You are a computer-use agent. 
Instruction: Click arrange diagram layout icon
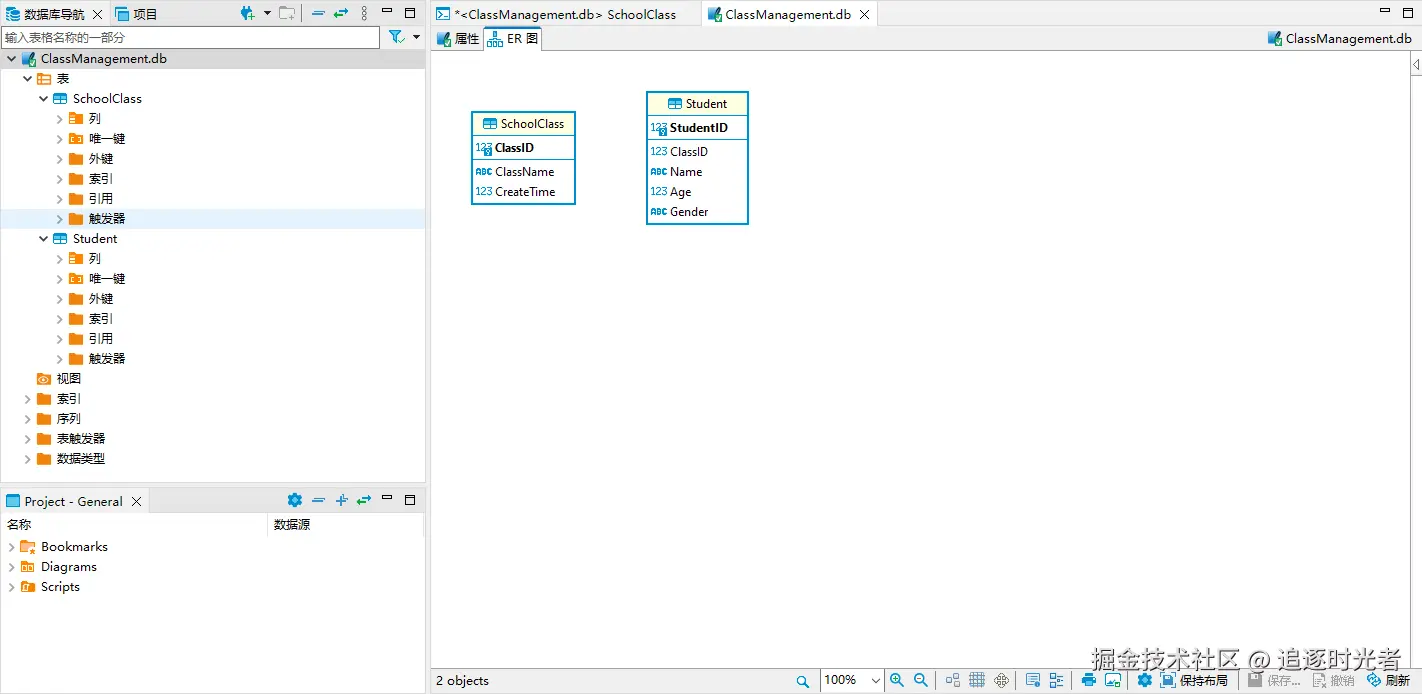[952, 680]
